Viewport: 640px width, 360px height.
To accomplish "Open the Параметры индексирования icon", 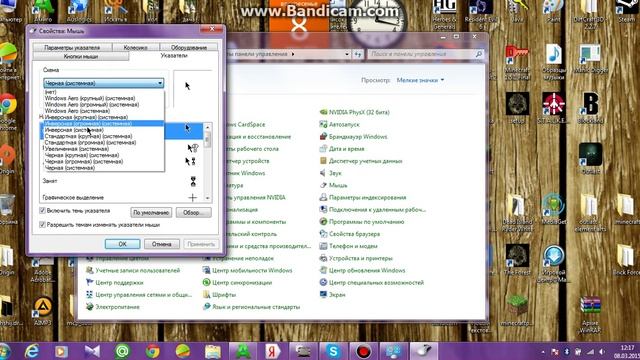I will (323, 198).
